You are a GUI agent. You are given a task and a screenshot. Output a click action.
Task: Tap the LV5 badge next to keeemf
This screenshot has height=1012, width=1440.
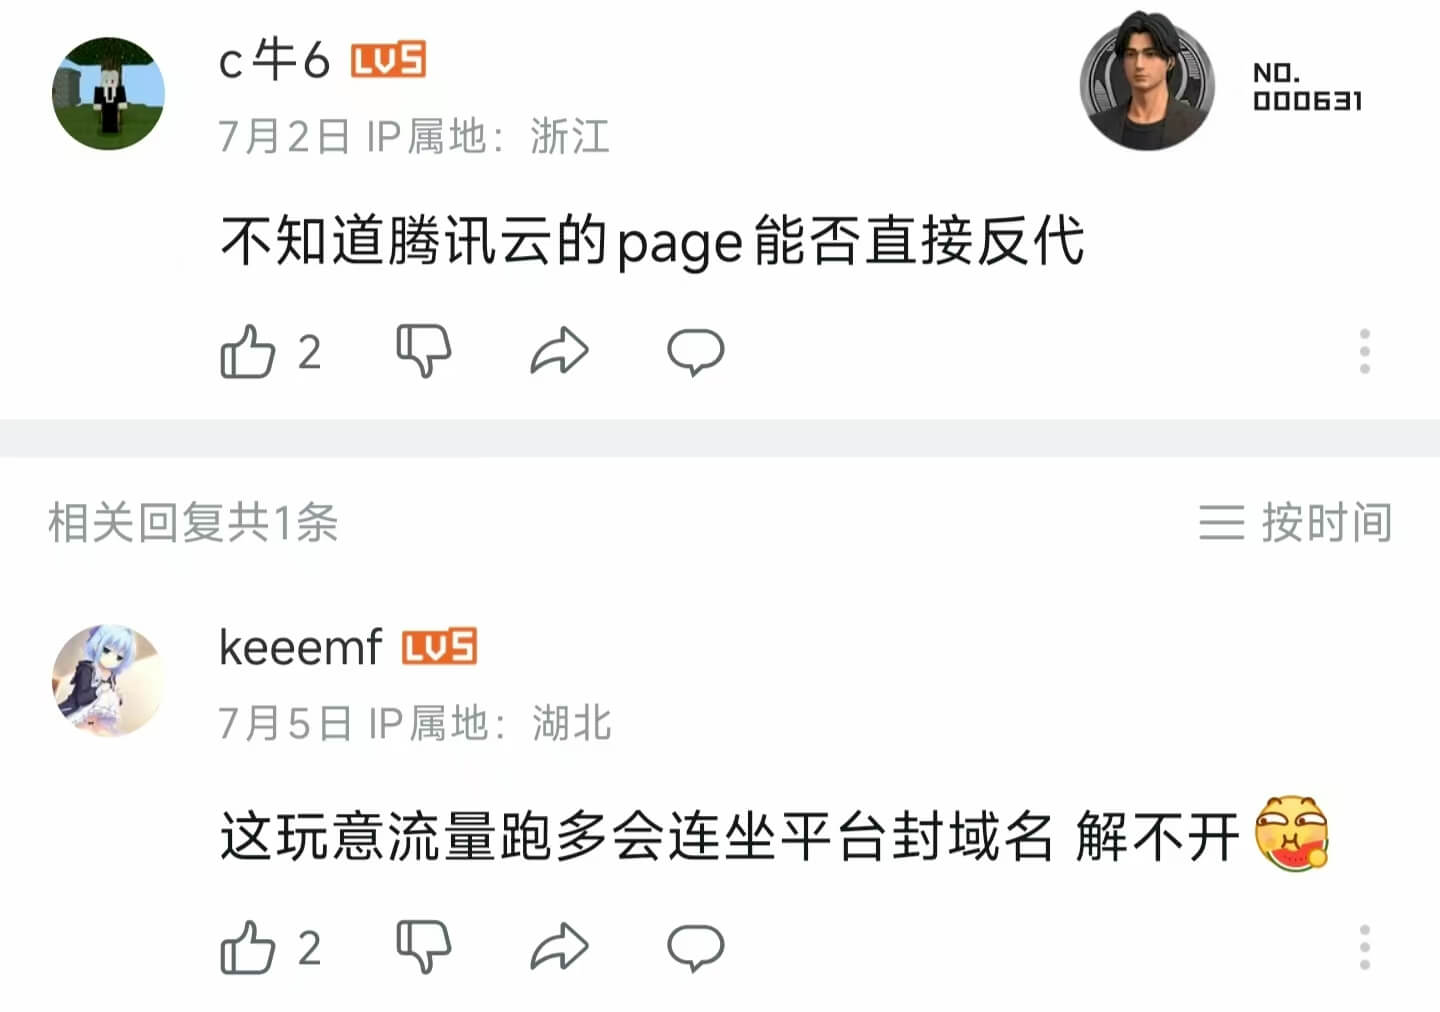click(439, 647)
